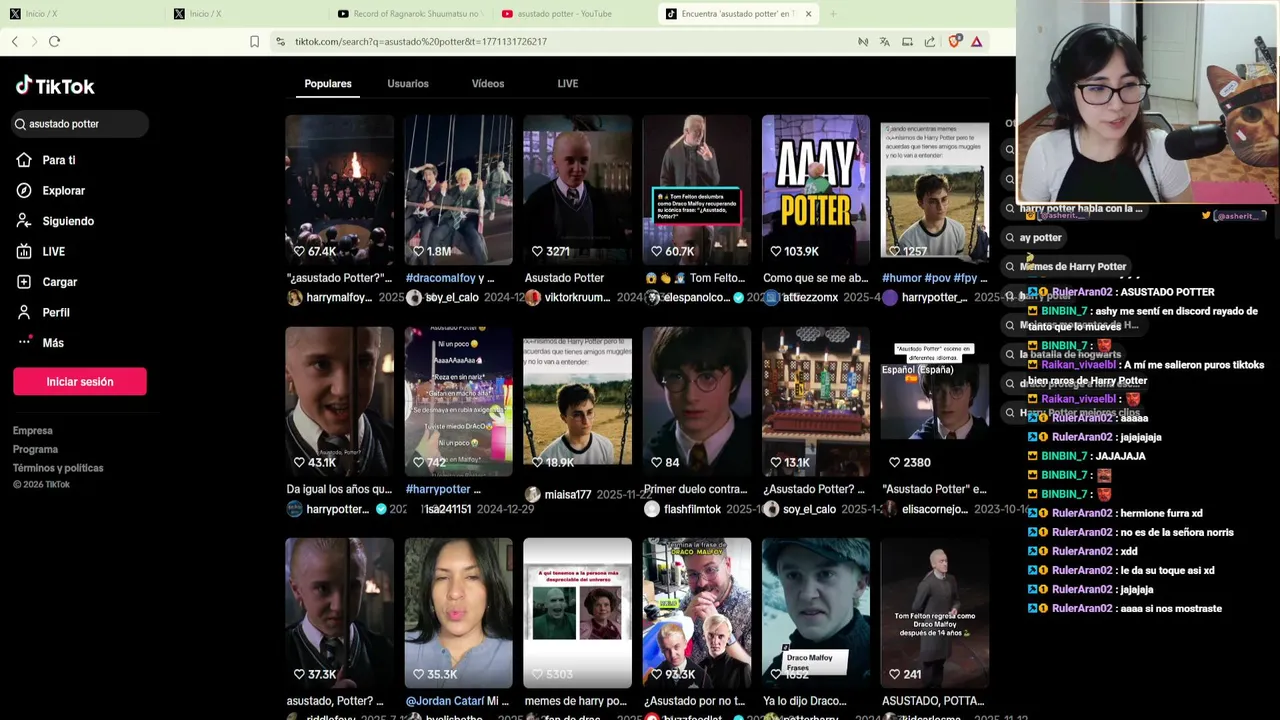Open miaisa177's profile avatar
1280x720 pixels.
click(533, 494)
